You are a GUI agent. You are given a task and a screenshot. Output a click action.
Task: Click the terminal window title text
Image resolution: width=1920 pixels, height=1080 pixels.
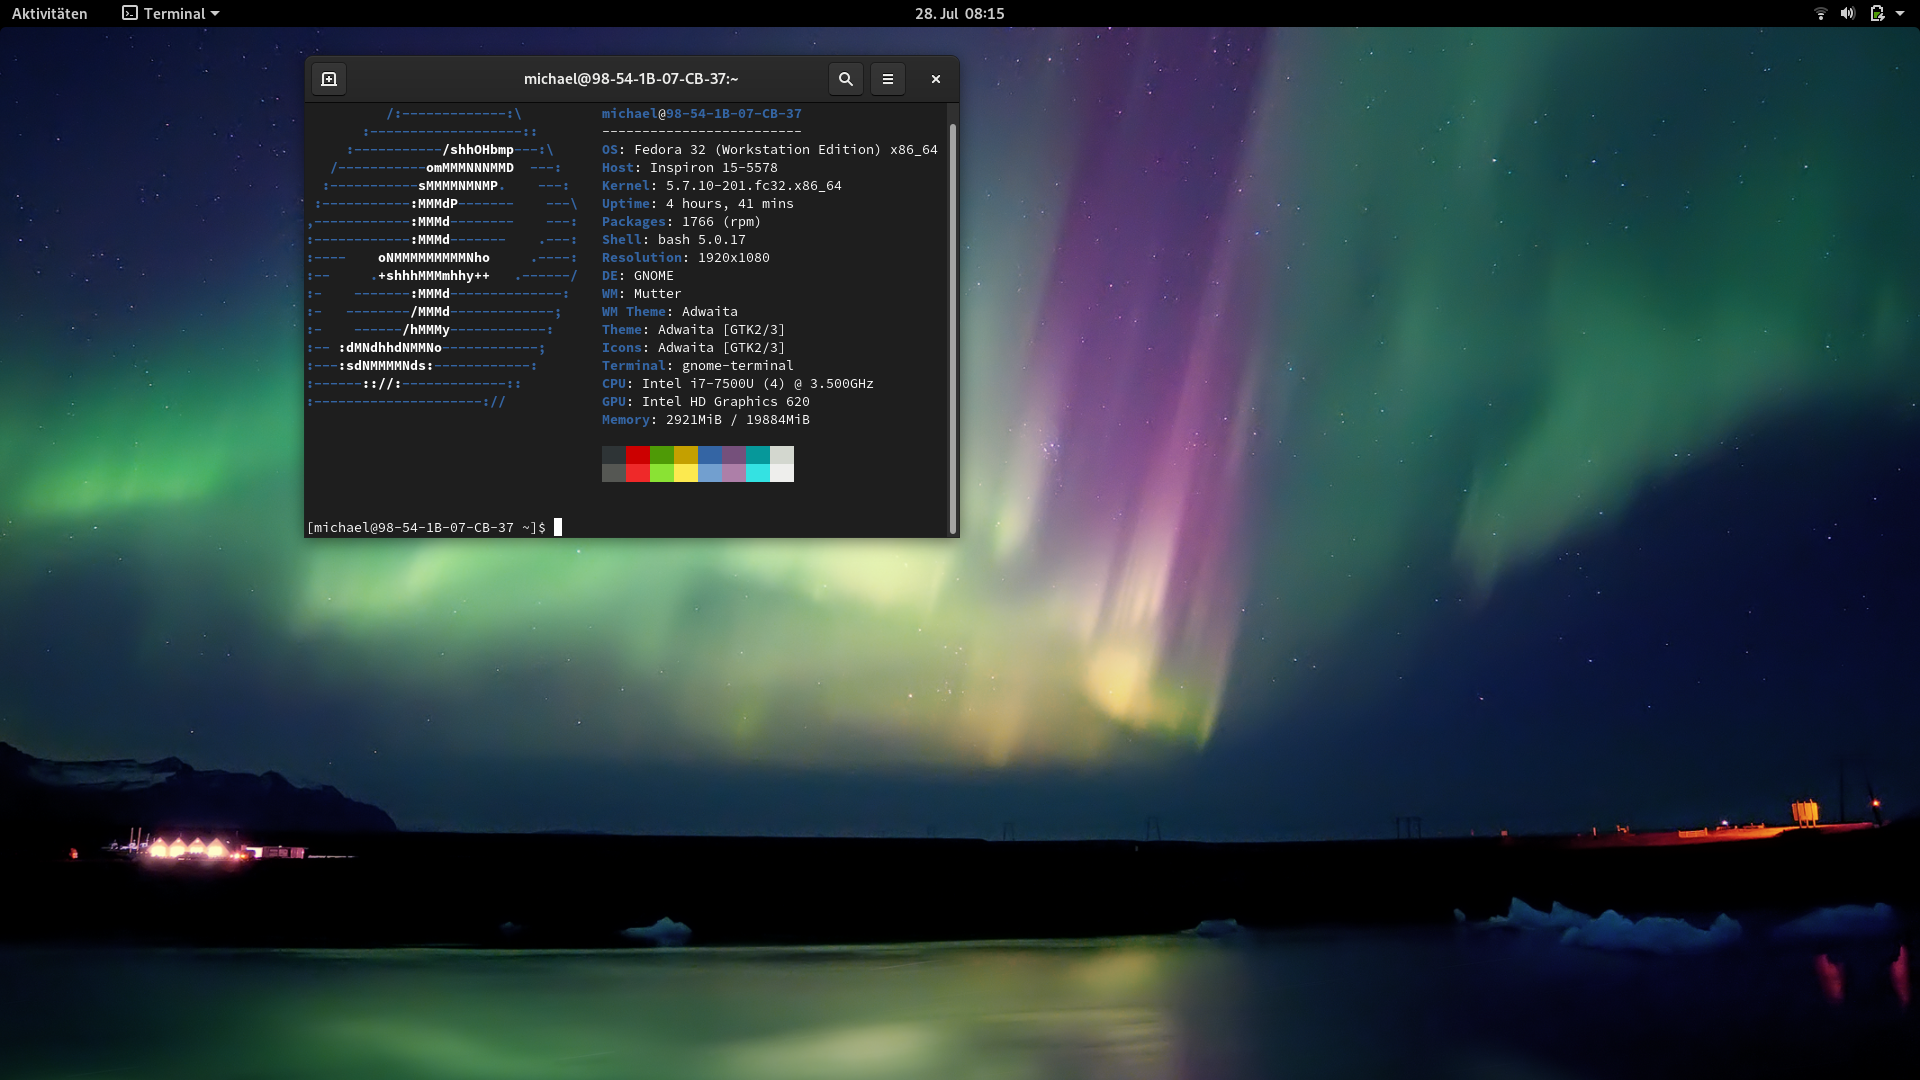[630, 79]
